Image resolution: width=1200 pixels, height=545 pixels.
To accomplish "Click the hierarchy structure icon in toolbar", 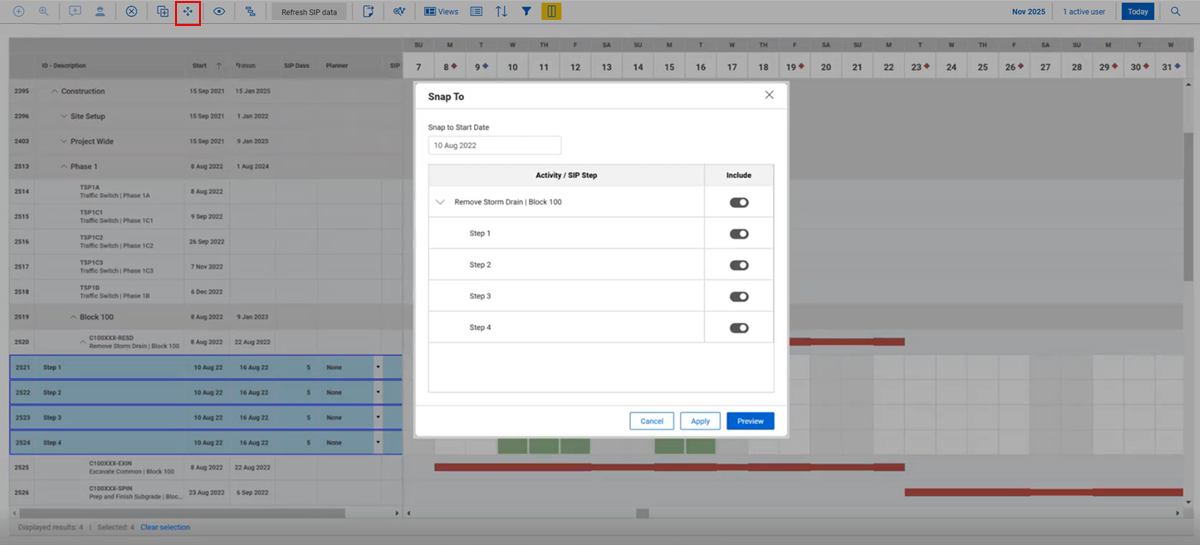I will tap(250, 12).
